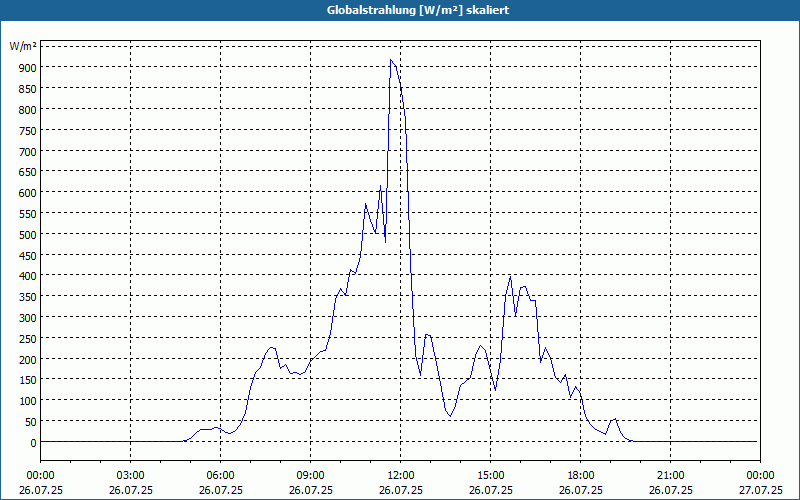Image resolution: width=800 pixels, height=500 pixels.
Task: Click the 21:00 time label
Action: click(670, 476)
